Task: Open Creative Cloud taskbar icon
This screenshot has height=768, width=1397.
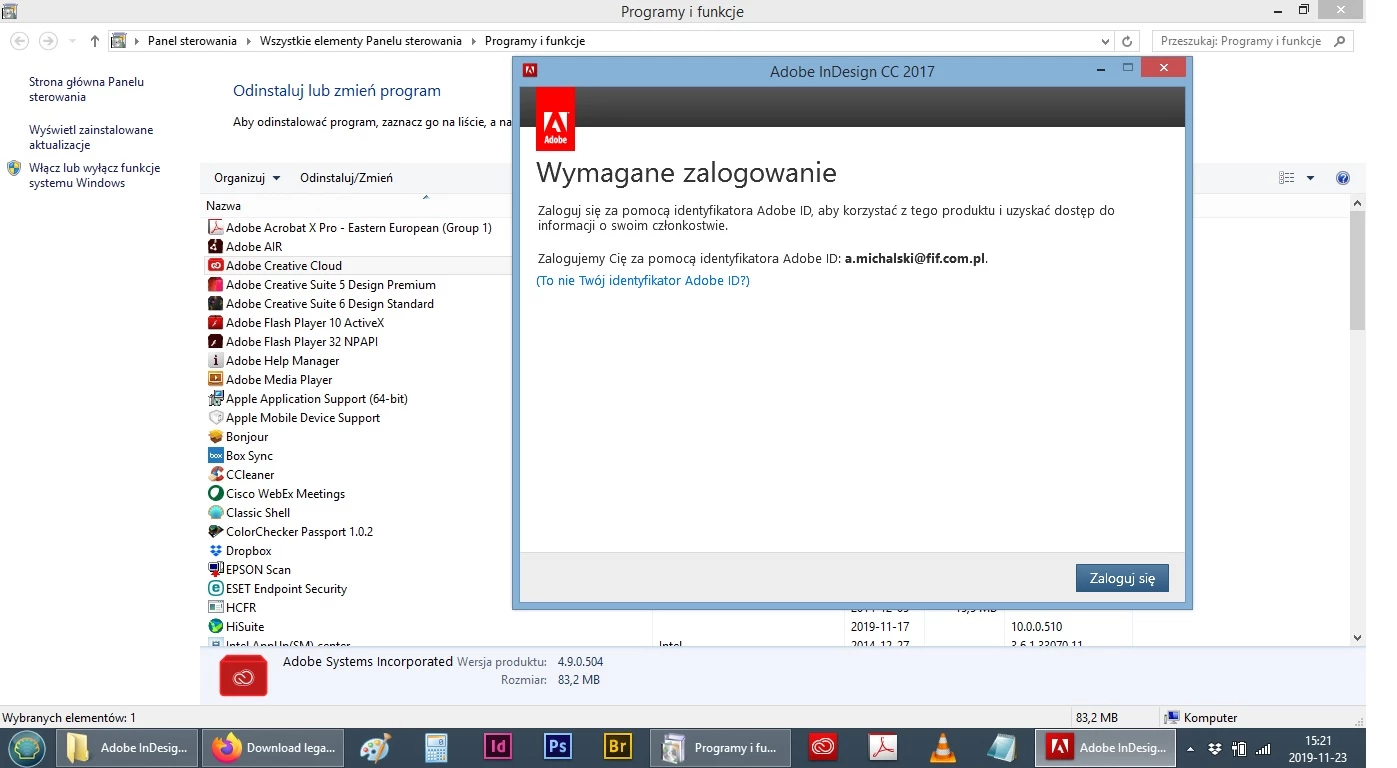Action: pyautogui.click(x=822, y=747)
